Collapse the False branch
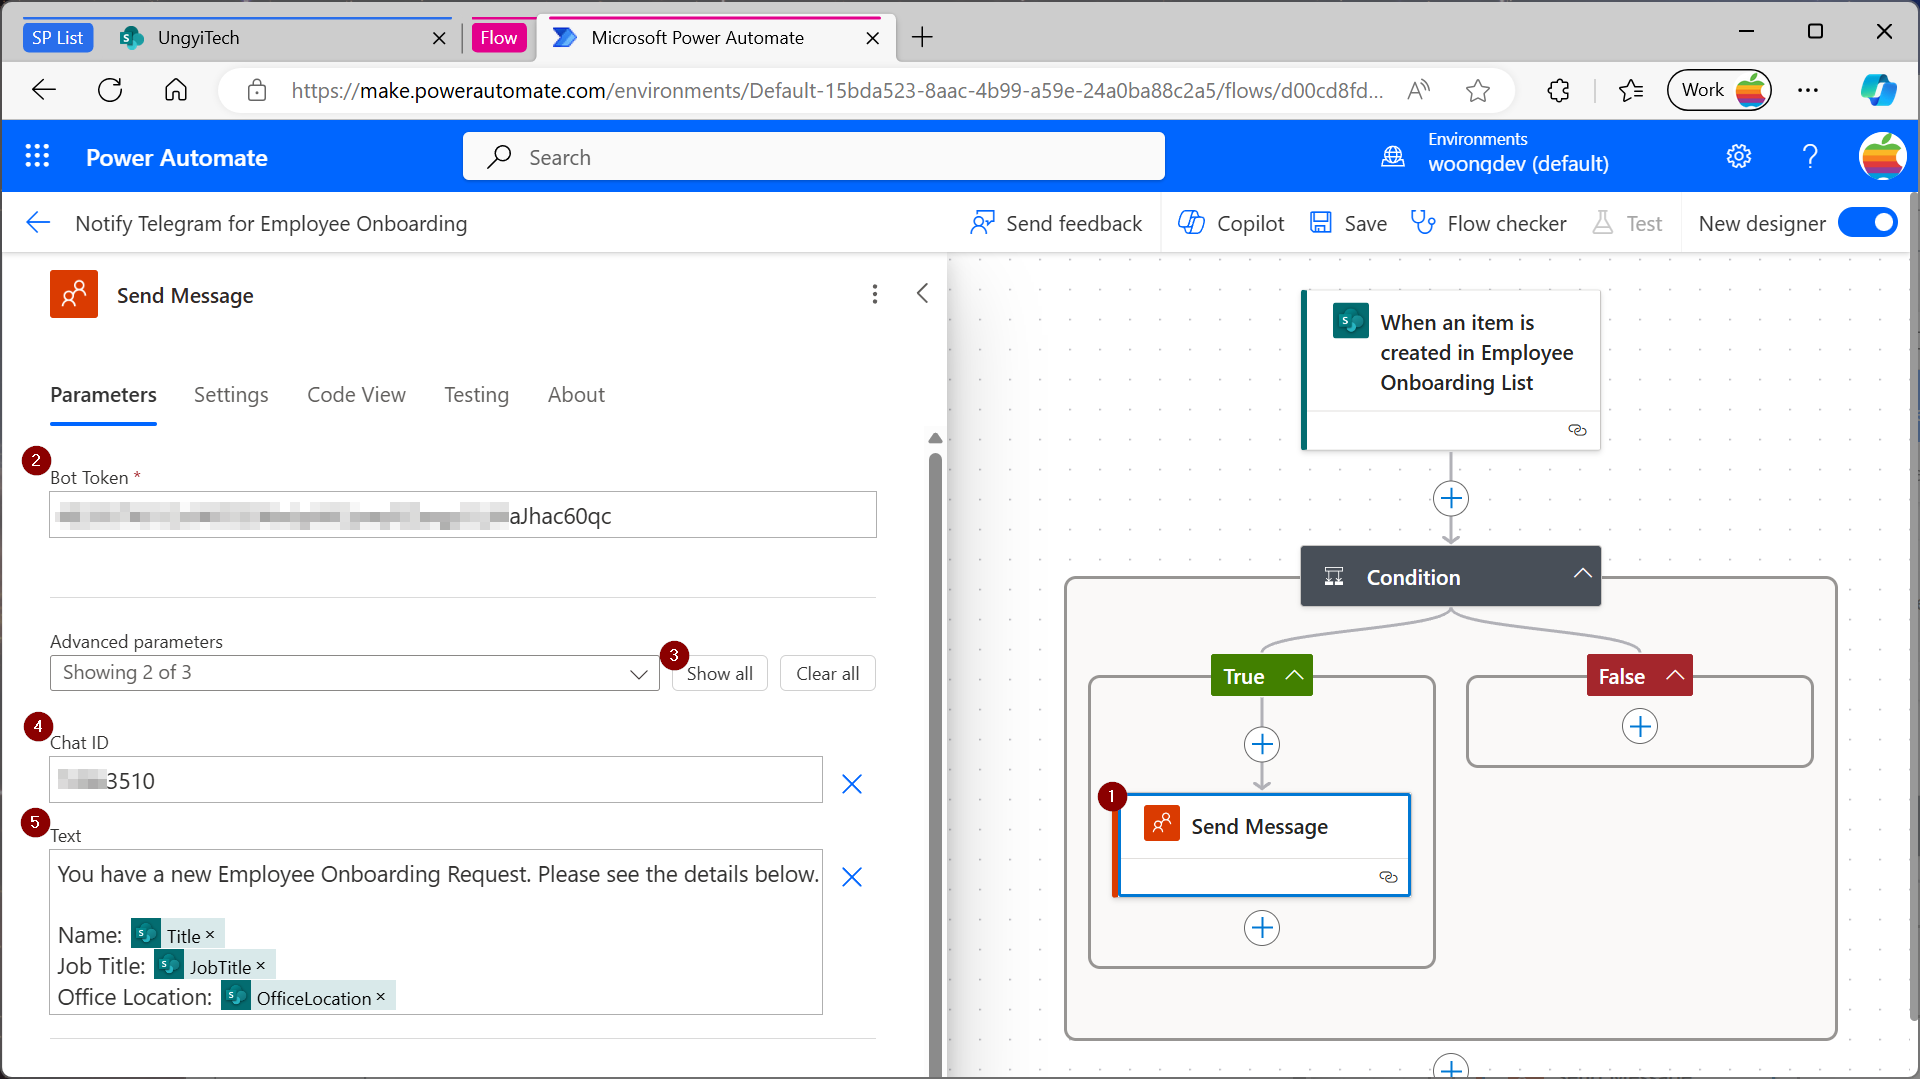The image size is (1920, 1079). pyautogui.click(x=1675, y=675)
